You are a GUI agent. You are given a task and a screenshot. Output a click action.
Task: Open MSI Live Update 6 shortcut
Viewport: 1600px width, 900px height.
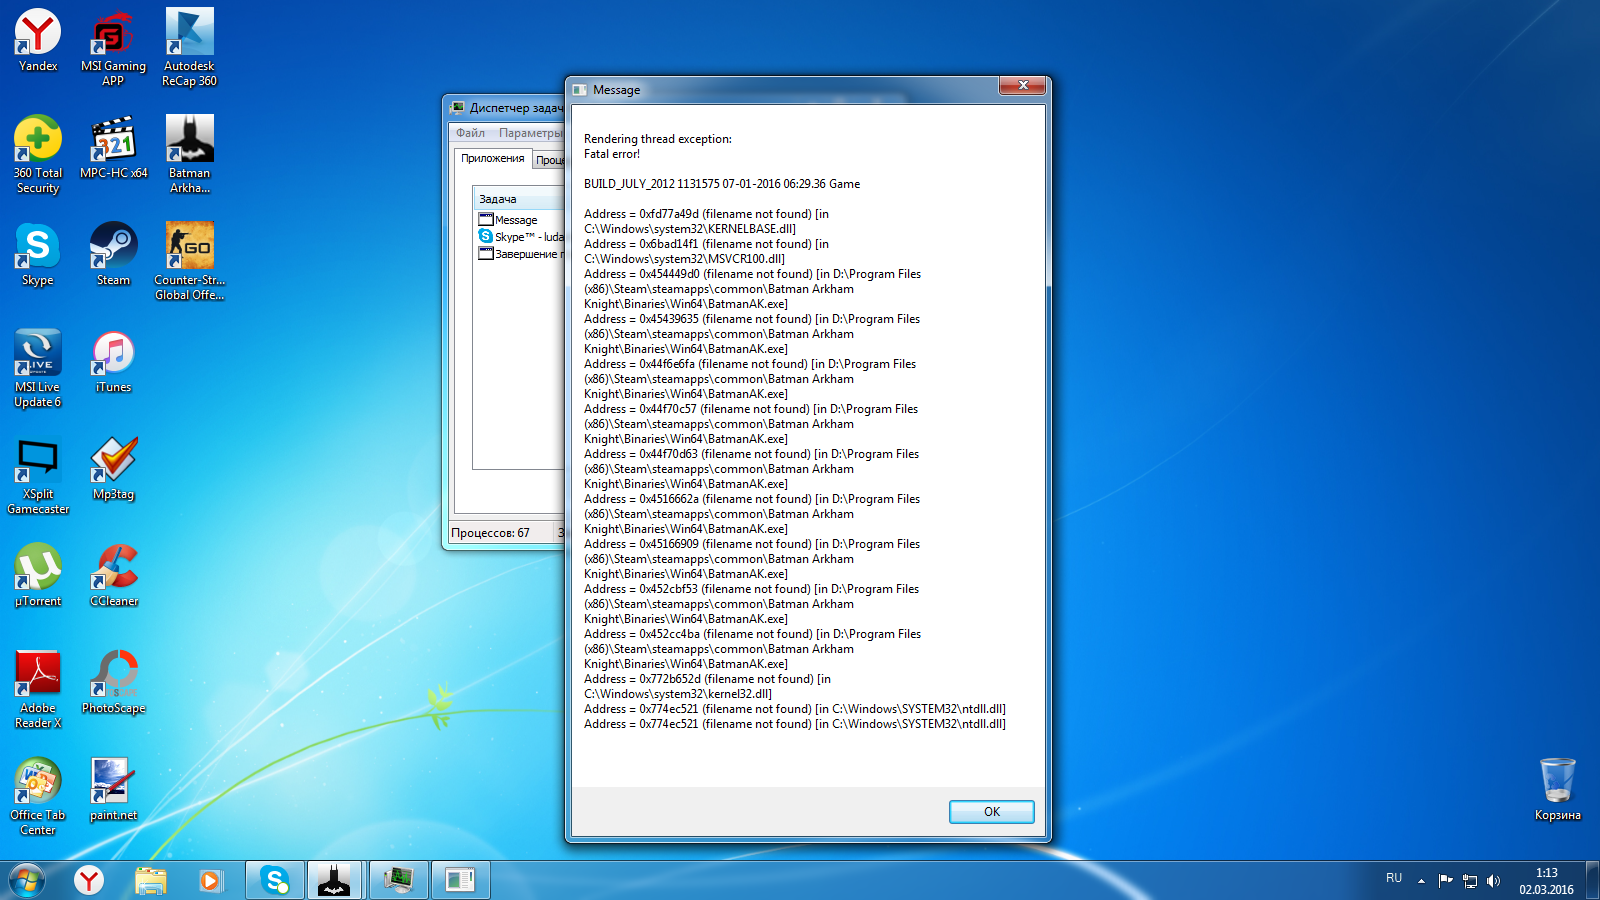(38, 368)
